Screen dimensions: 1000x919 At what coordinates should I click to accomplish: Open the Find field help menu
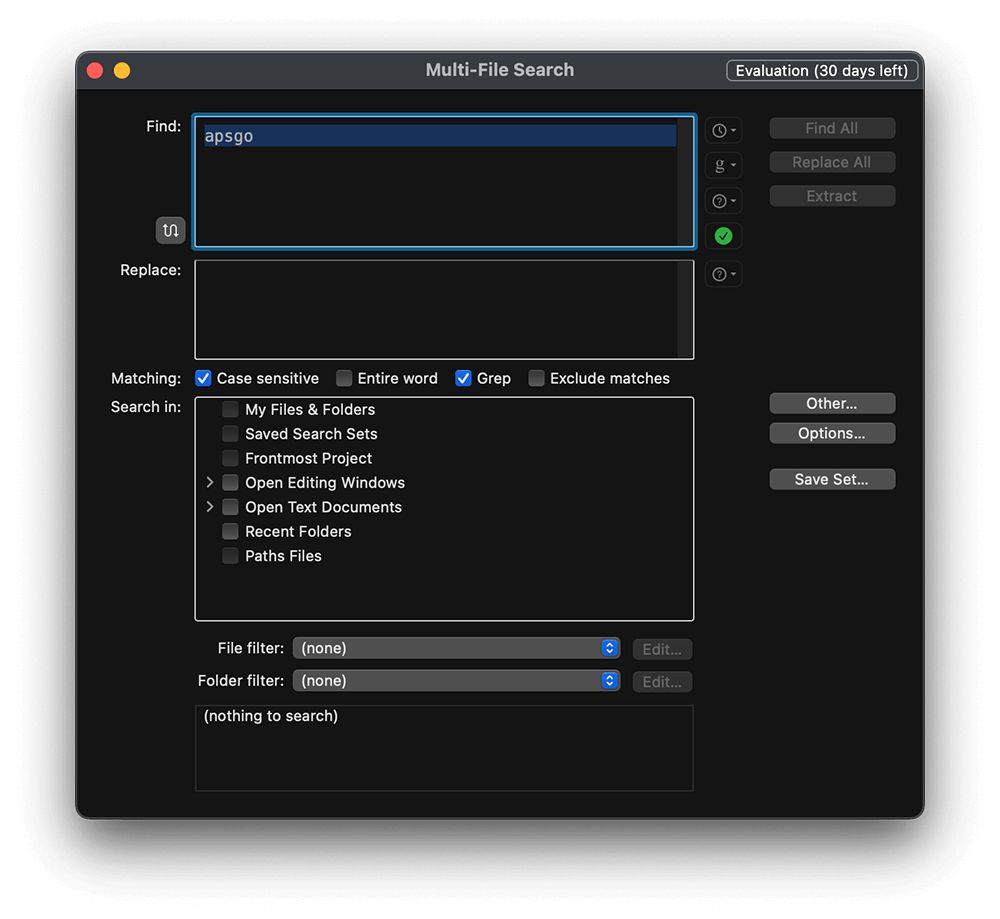(x=723, y=201)
